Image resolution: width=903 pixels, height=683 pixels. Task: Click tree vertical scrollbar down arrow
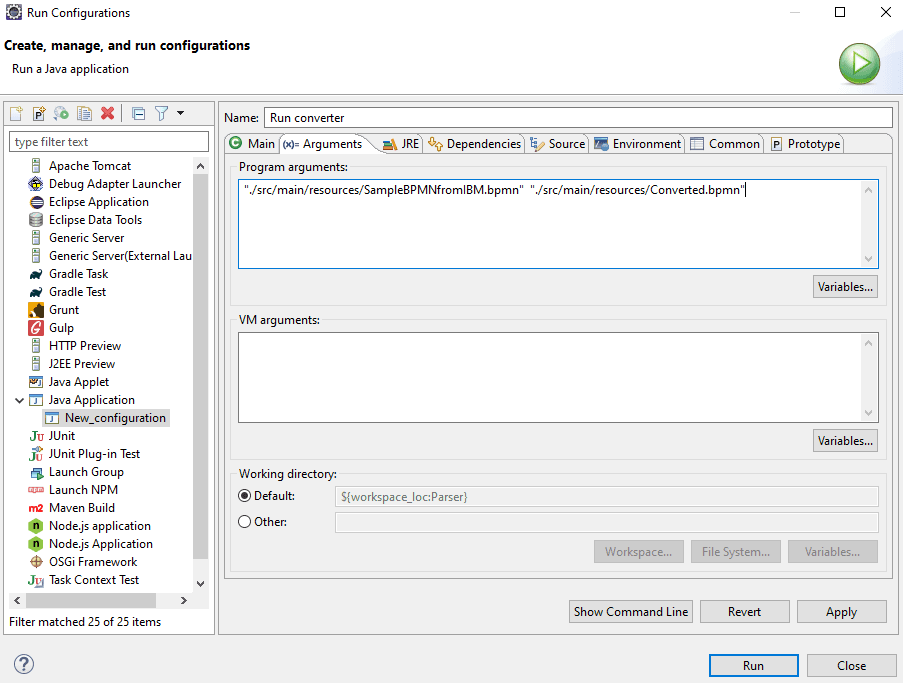point(200,583)
